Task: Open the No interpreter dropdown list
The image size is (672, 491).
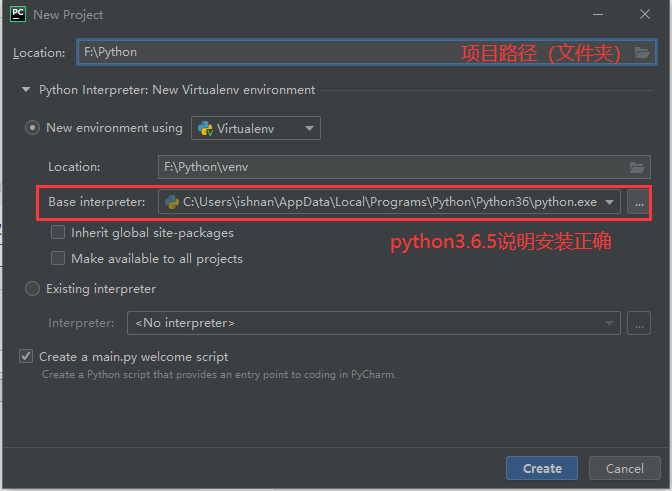Action: 374,323
